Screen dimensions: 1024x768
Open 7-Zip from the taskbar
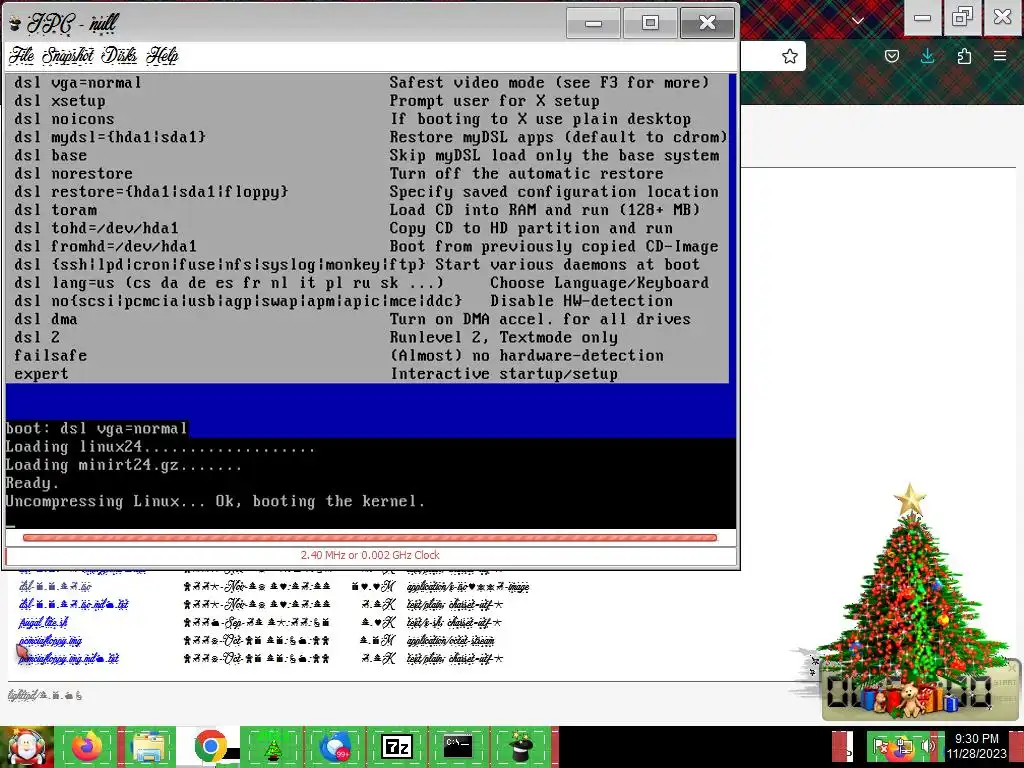pos(396,746)
